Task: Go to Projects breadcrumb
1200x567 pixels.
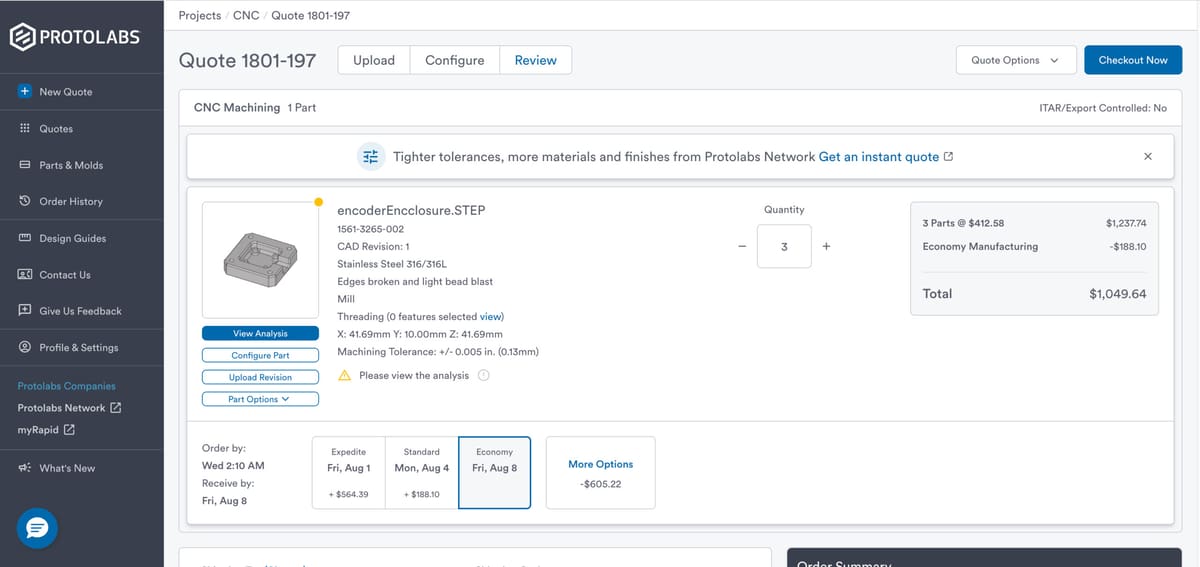Action: click(199, 15)
